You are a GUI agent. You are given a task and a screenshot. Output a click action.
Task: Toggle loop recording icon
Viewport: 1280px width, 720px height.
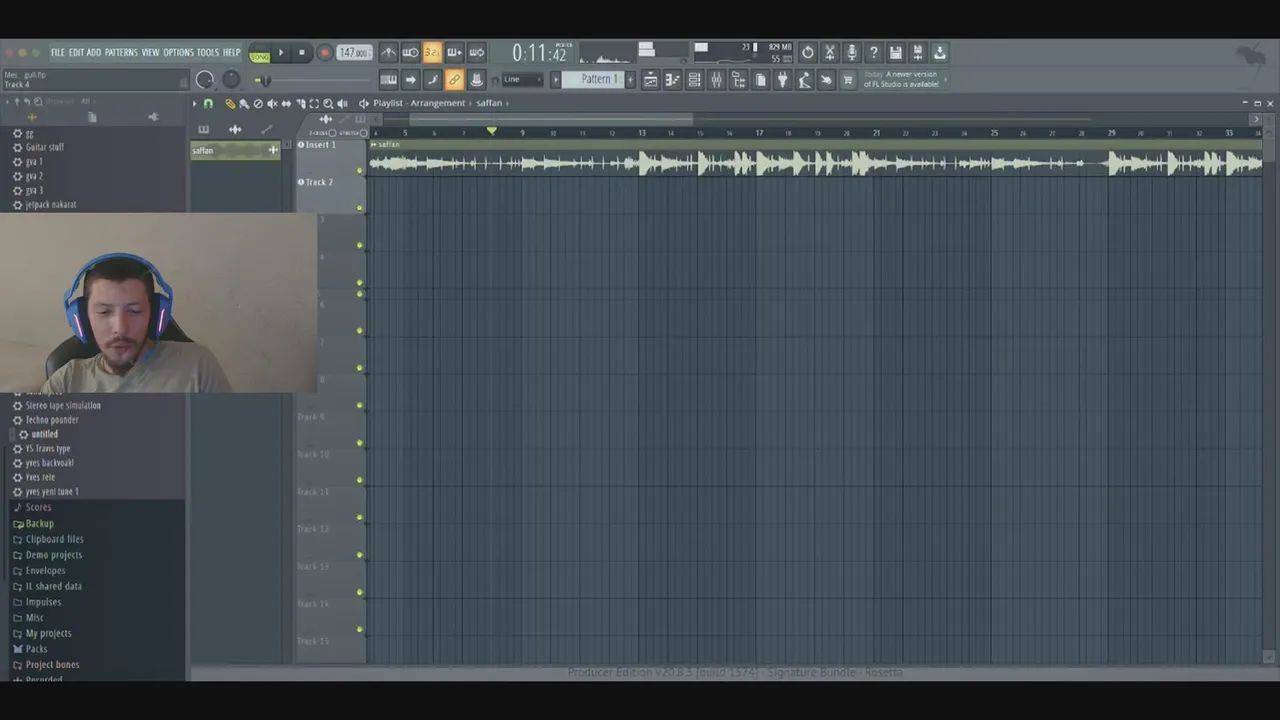click(477, 53)
